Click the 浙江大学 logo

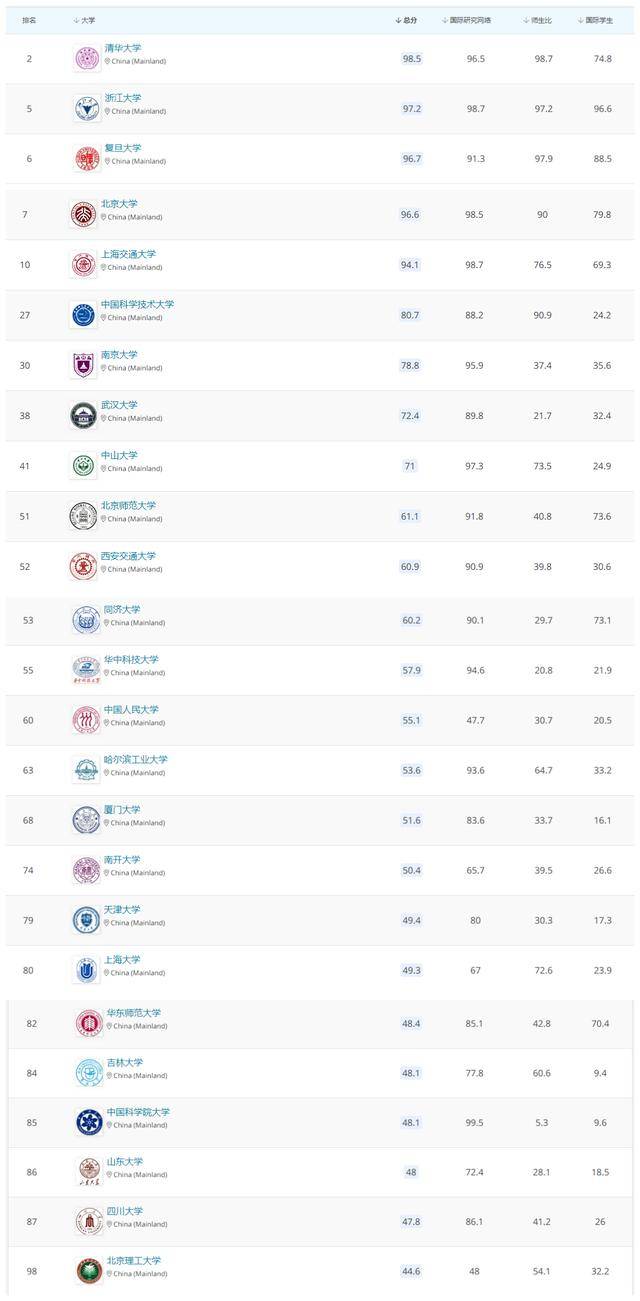(x=87, y=108)
